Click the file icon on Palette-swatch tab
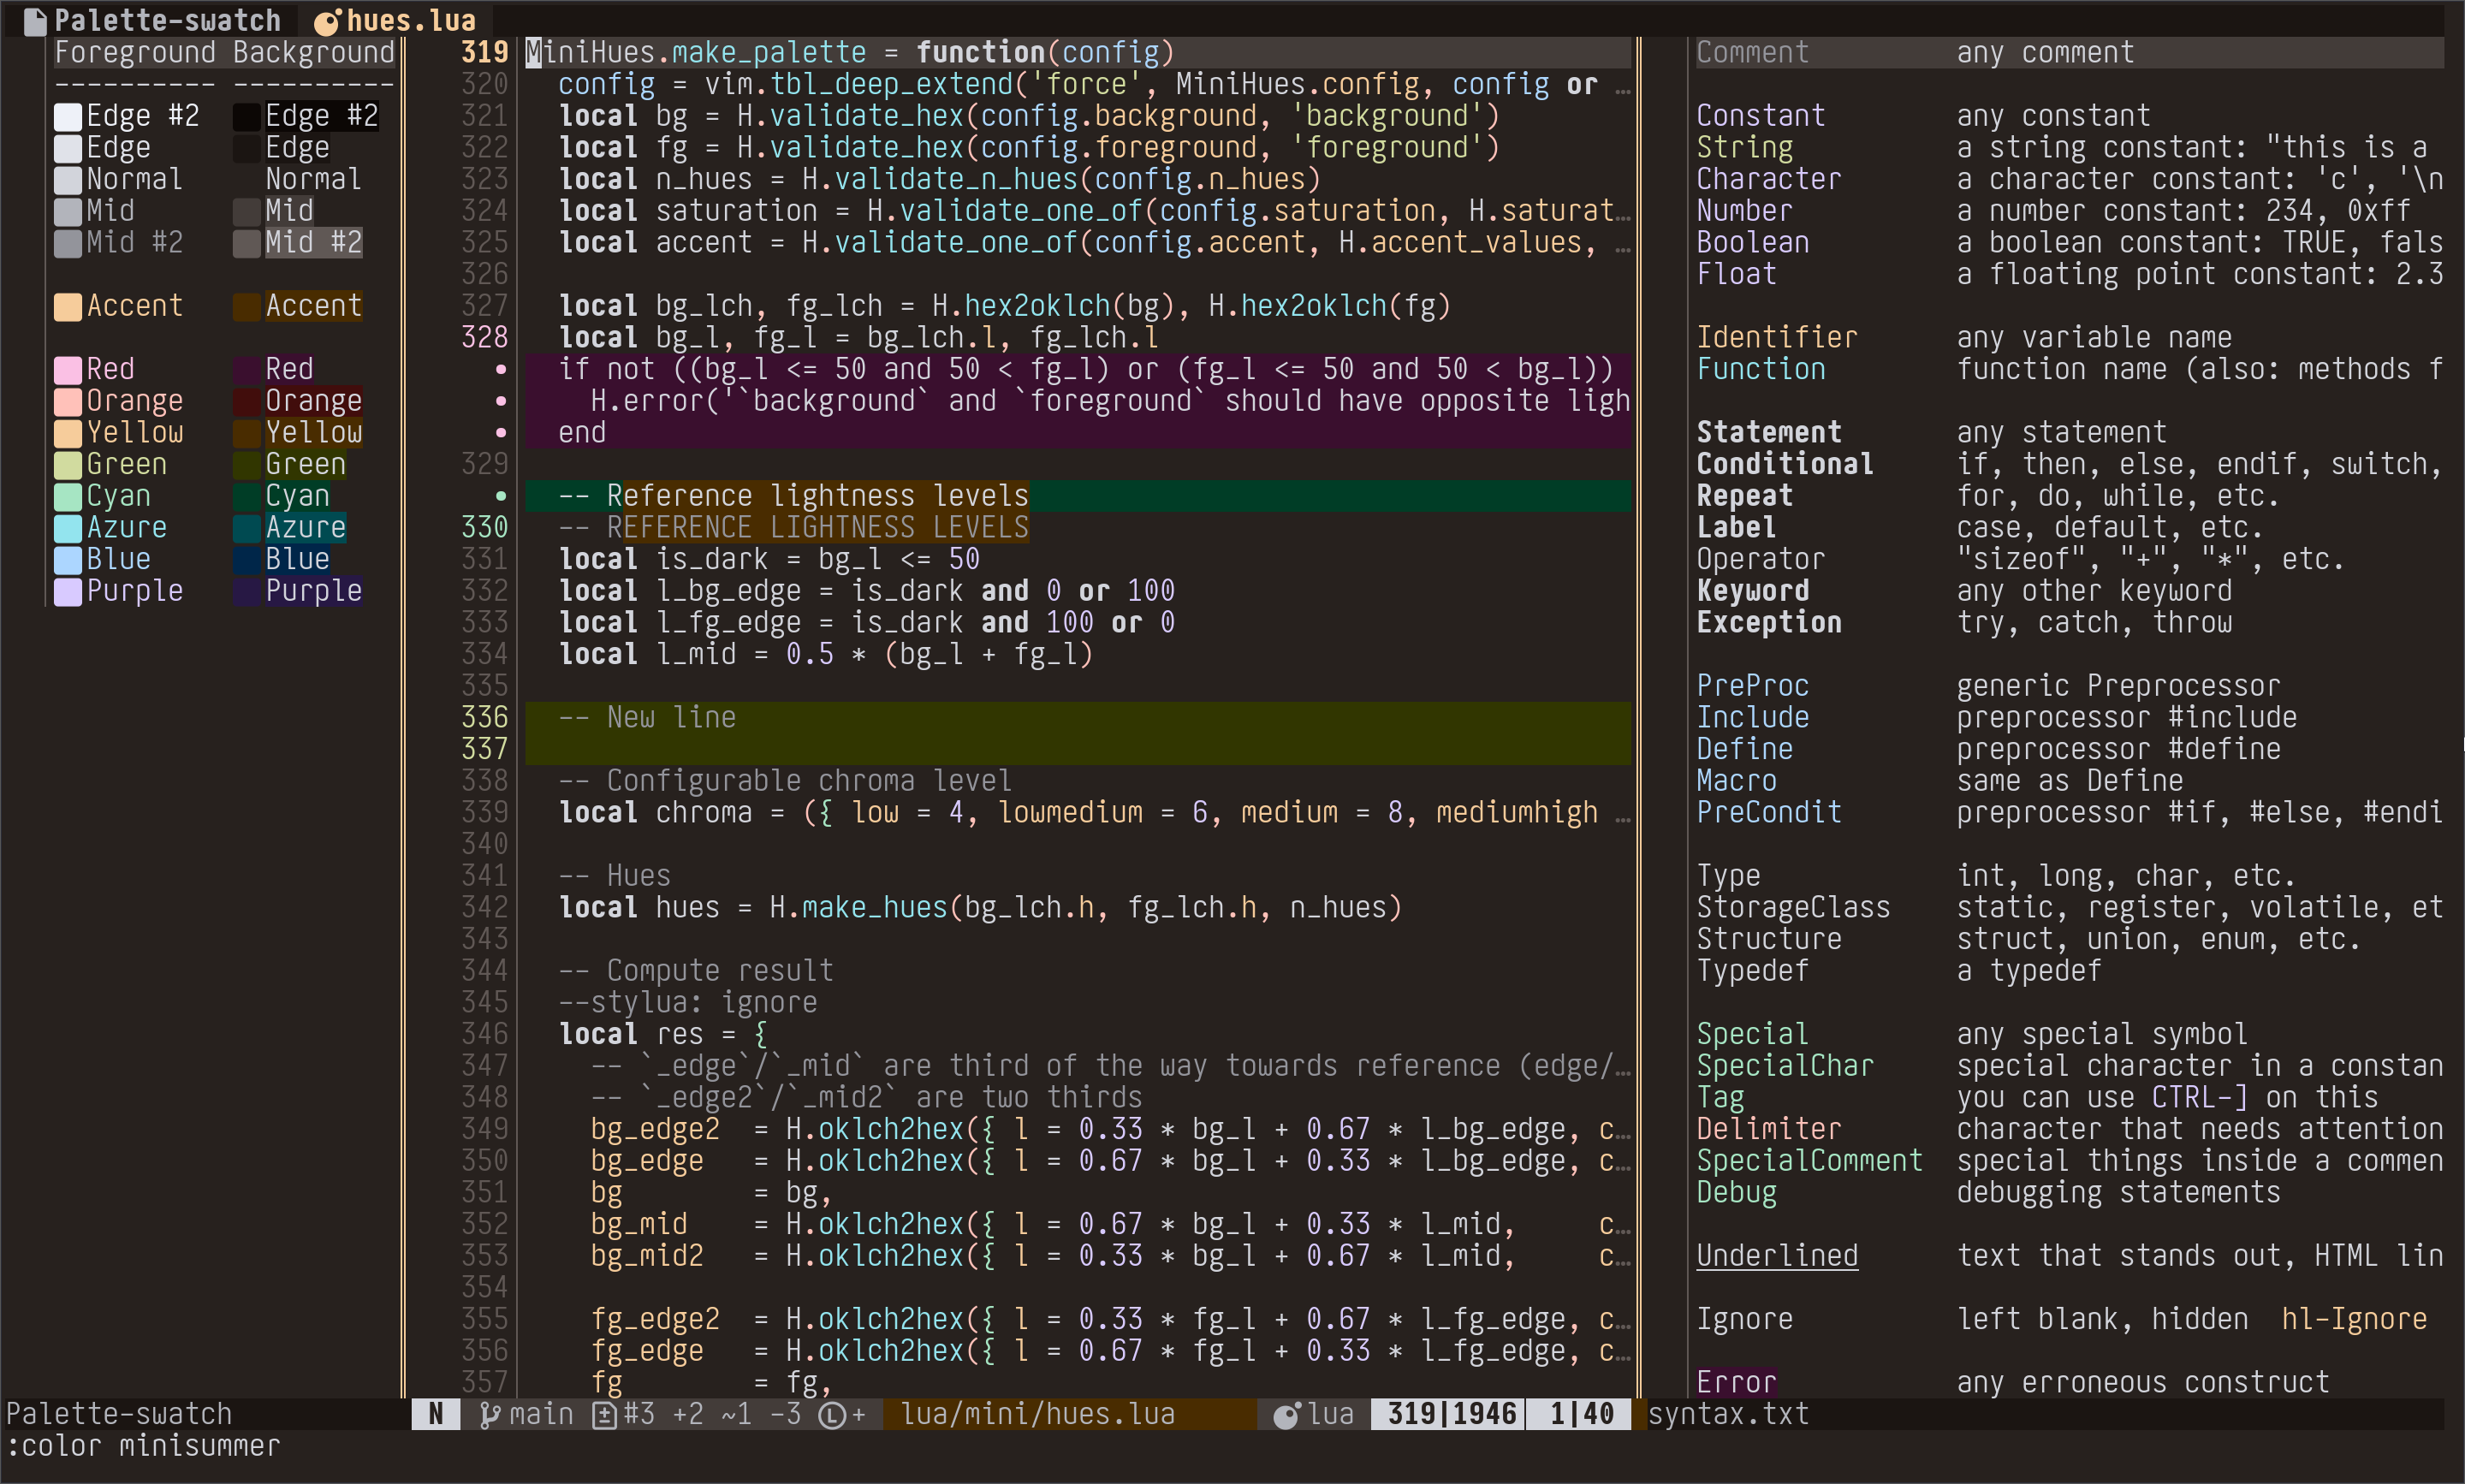This screenshot has width=2465, height=1484. (35, 20)
